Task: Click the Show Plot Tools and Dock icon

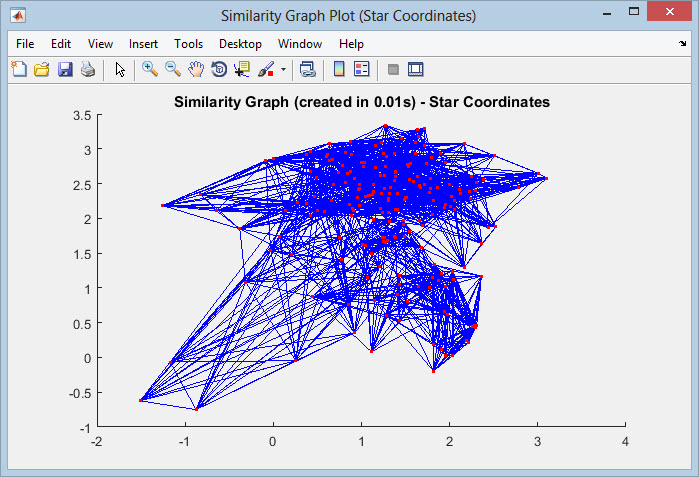Action: pos(415,69)
